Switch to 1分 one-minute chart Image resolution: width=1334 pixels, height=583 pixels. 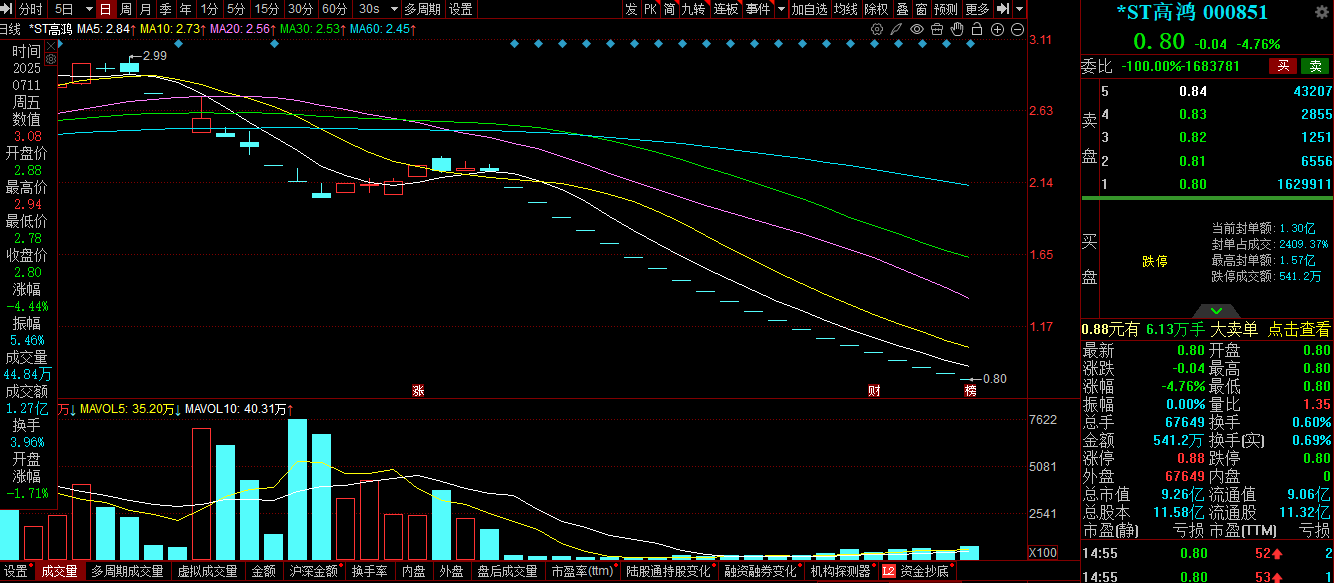click(x=209, y=9)
